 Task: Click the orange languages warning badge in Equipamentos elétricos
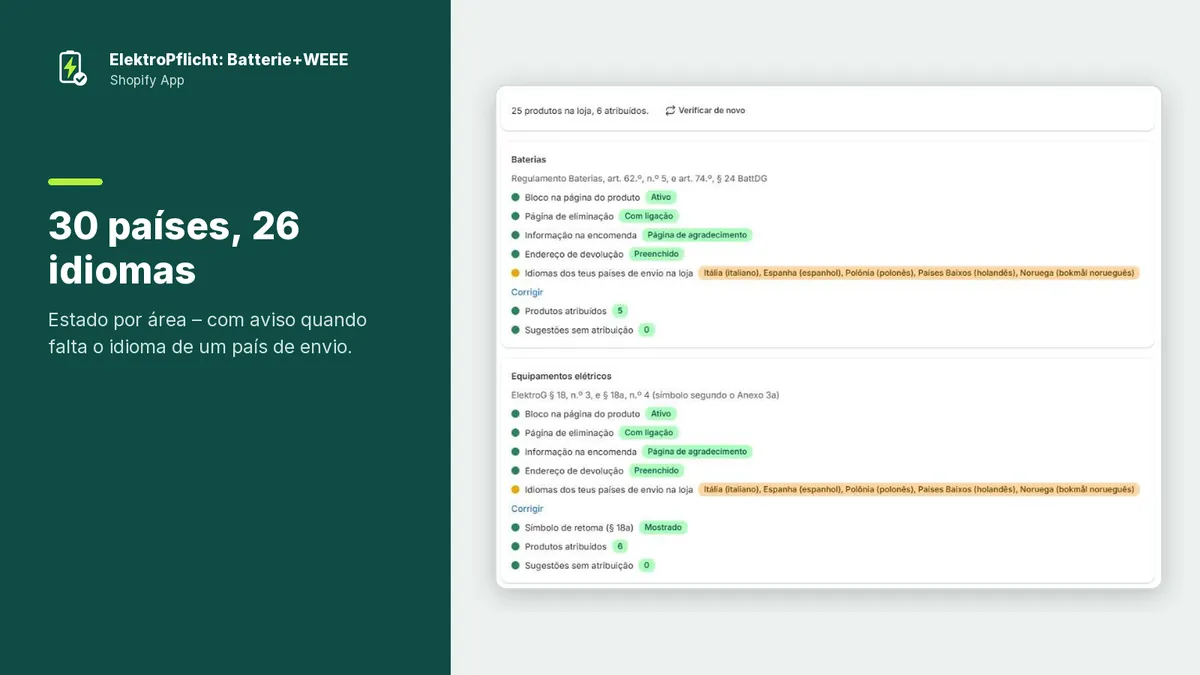pyautogui.click(x=919, y=490)
